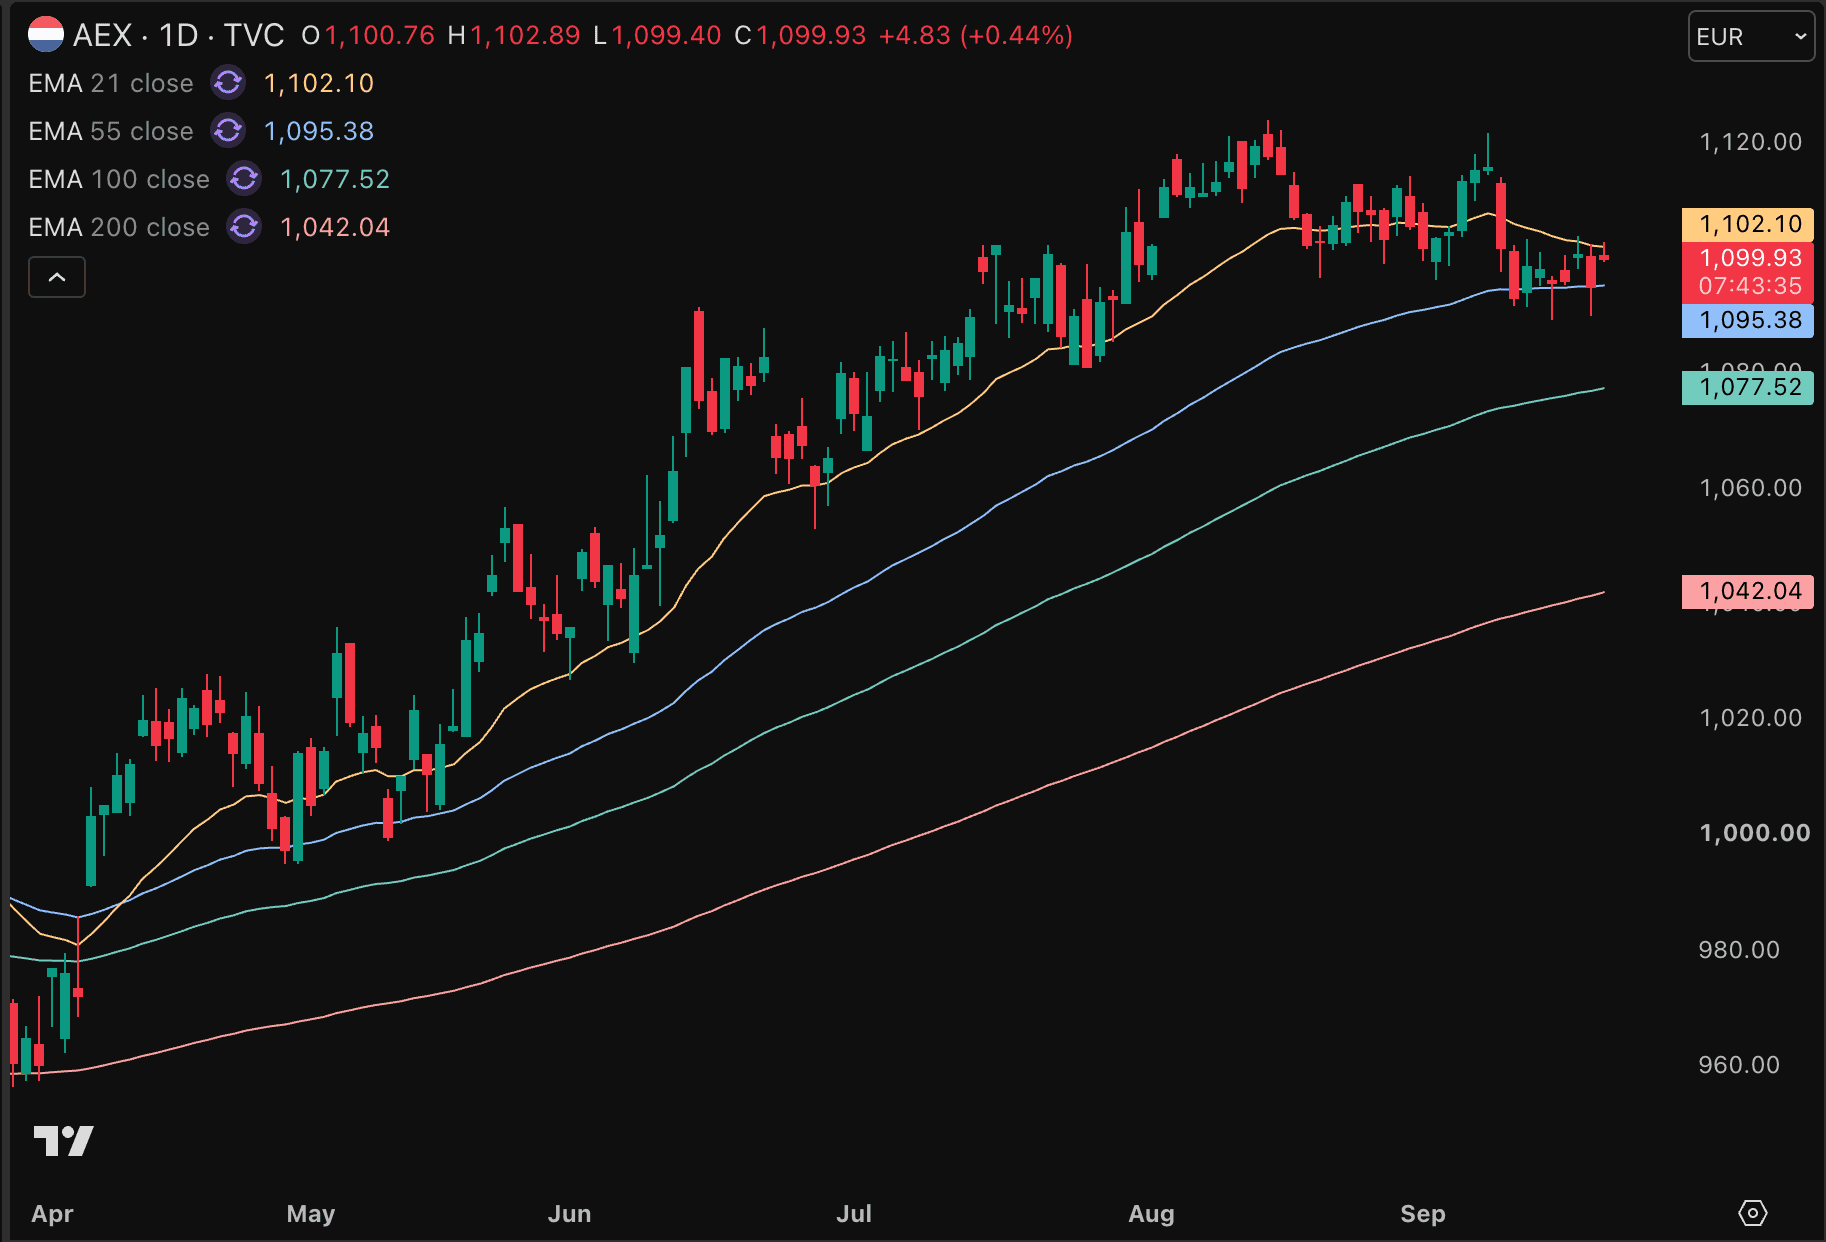Select the EMA 21 close indicator label
Screen dimensions: 1826x1242
click(111, 83)
